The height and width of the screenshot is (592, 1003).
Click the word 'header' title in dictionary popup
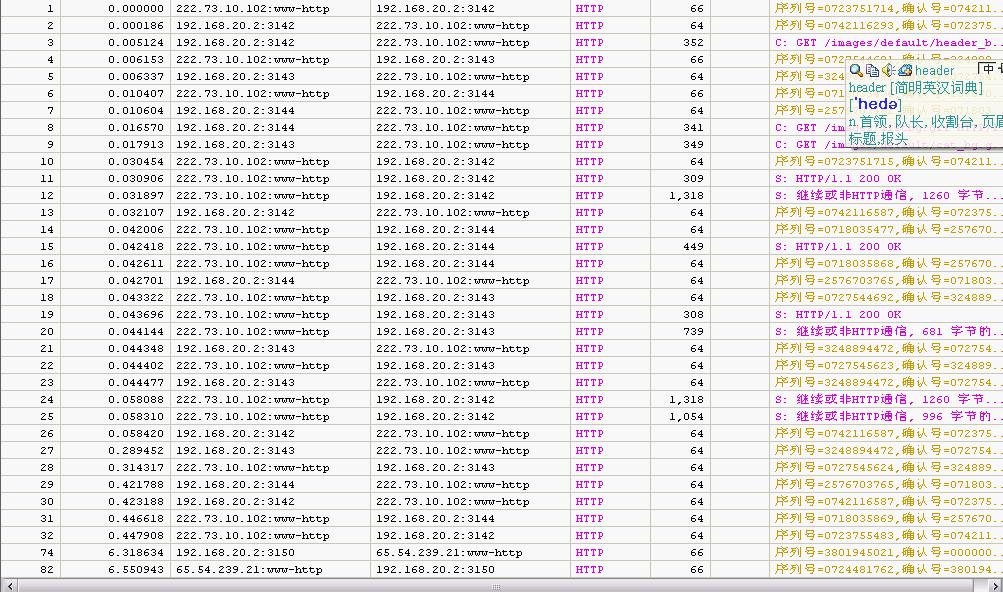(x=935, y=70)
